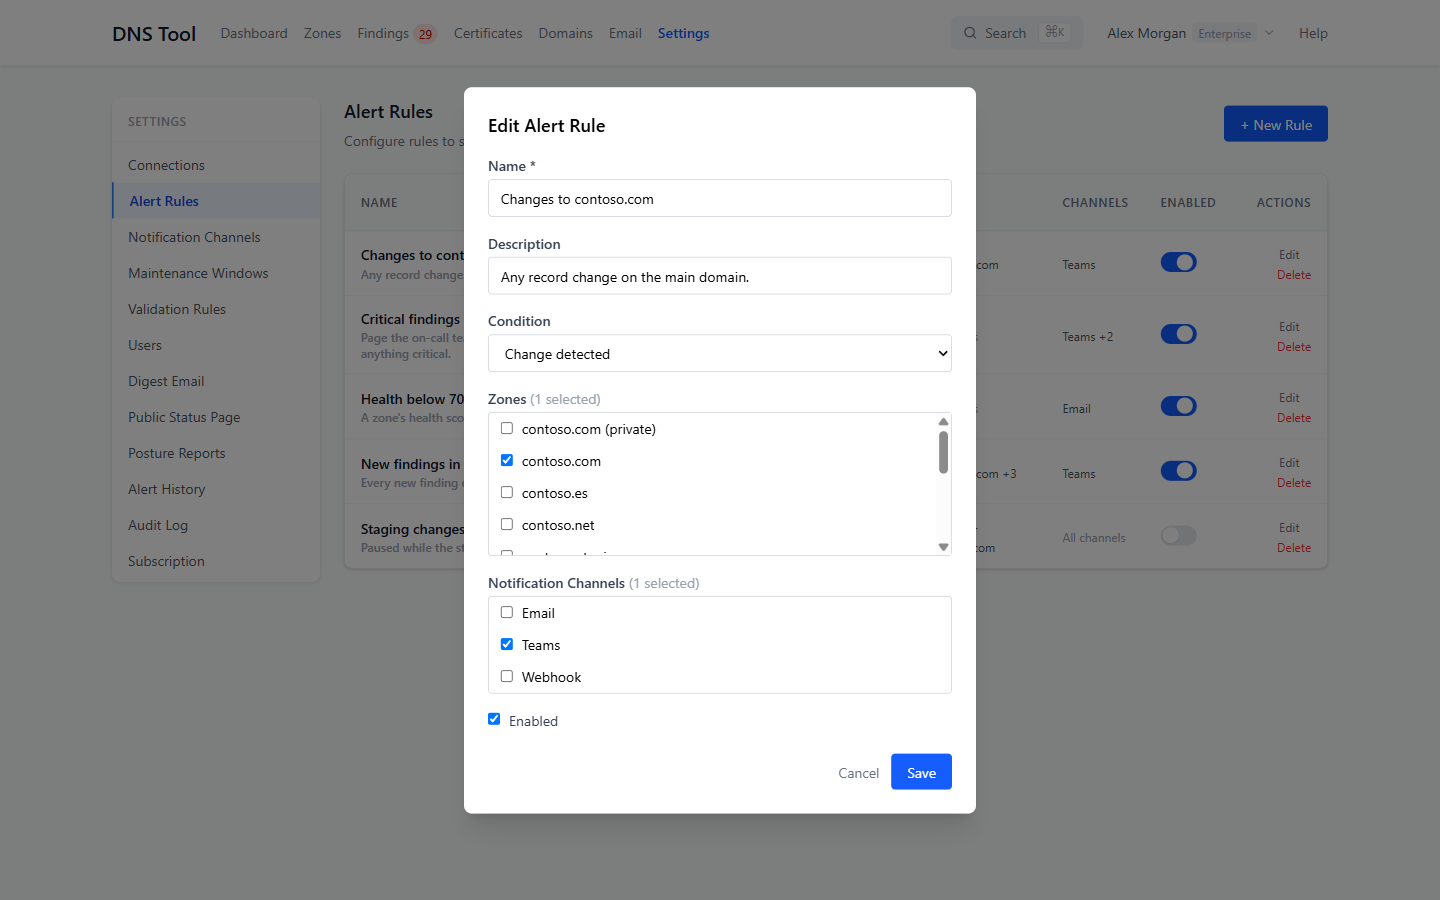
Task: Save the alert rule
Action: 921,772
